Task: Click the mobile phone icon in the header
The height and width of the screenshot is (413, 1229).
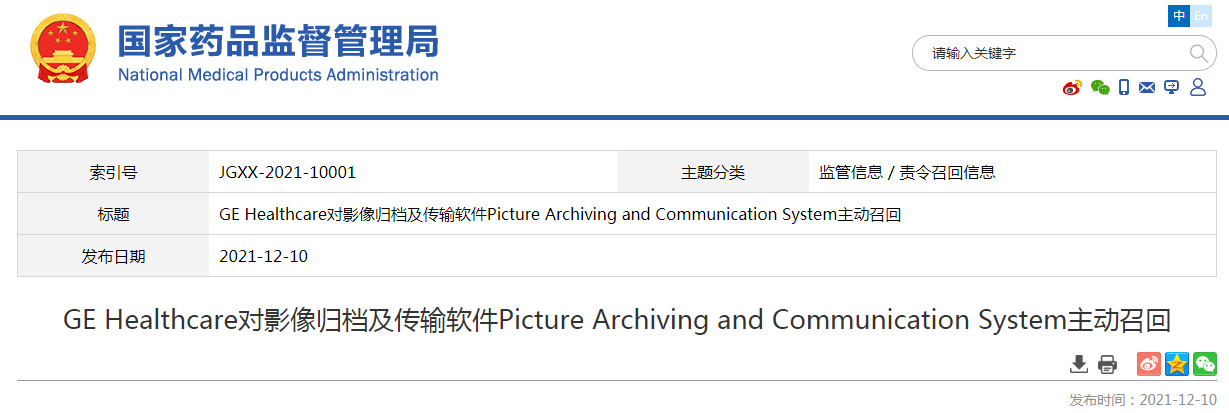Action: 1124,88
